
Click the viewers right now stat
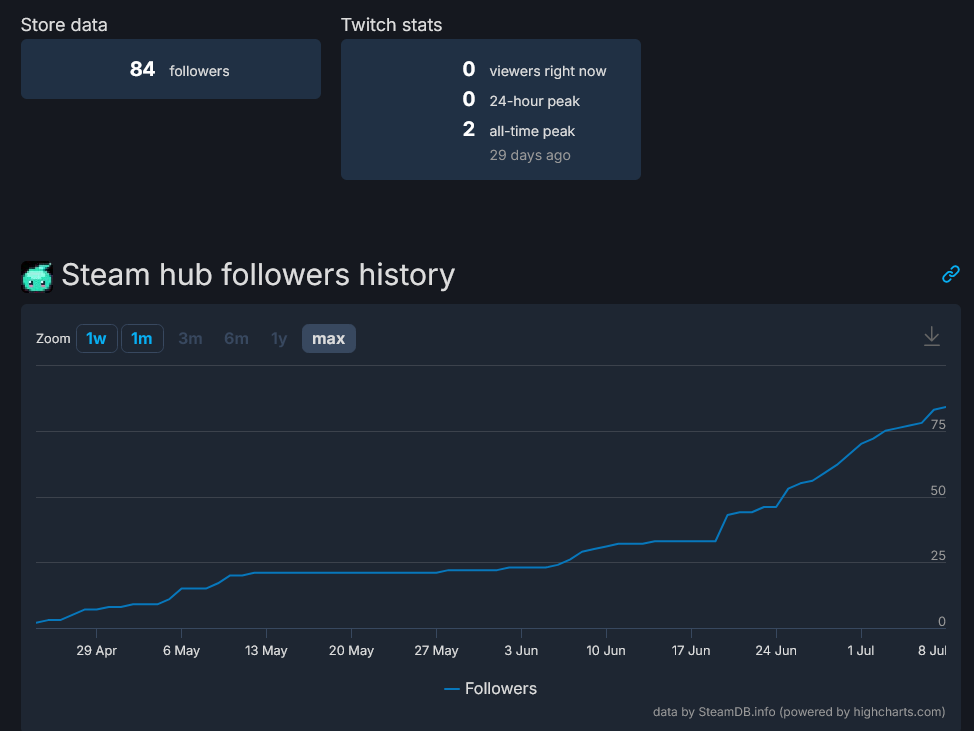tap(534, 70)
